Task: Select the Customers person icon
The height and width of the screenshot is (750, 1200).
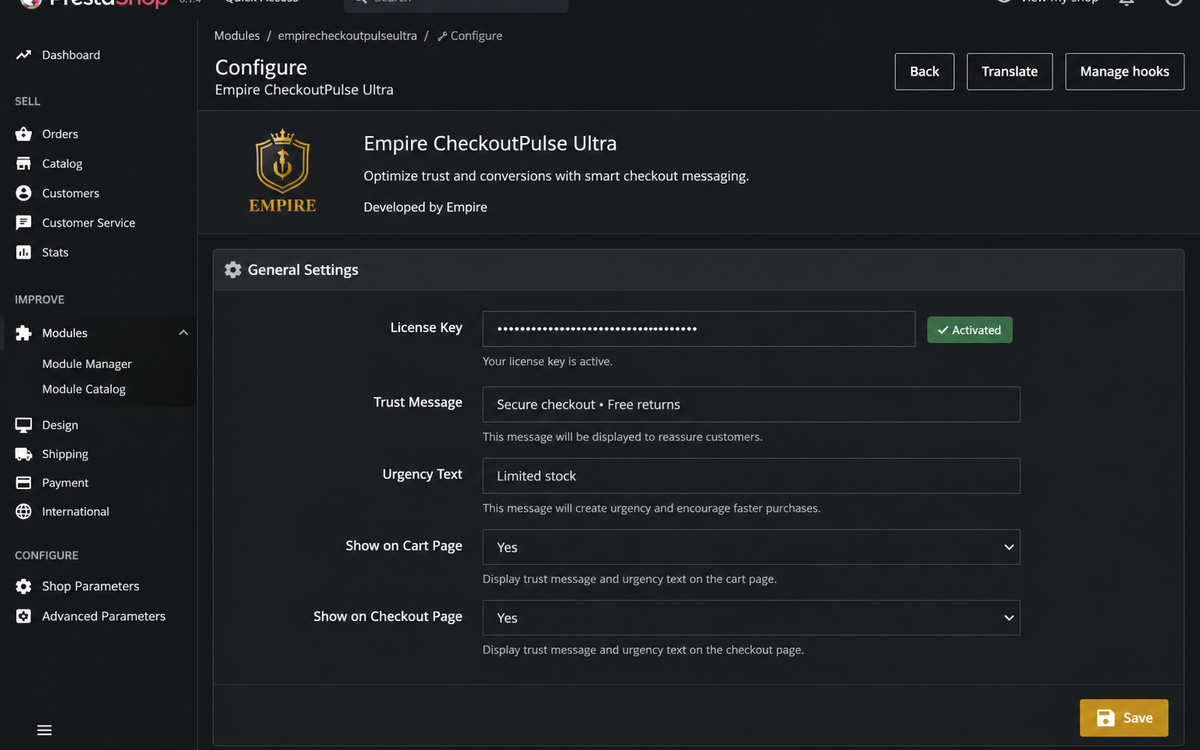Action: point(24,193)
